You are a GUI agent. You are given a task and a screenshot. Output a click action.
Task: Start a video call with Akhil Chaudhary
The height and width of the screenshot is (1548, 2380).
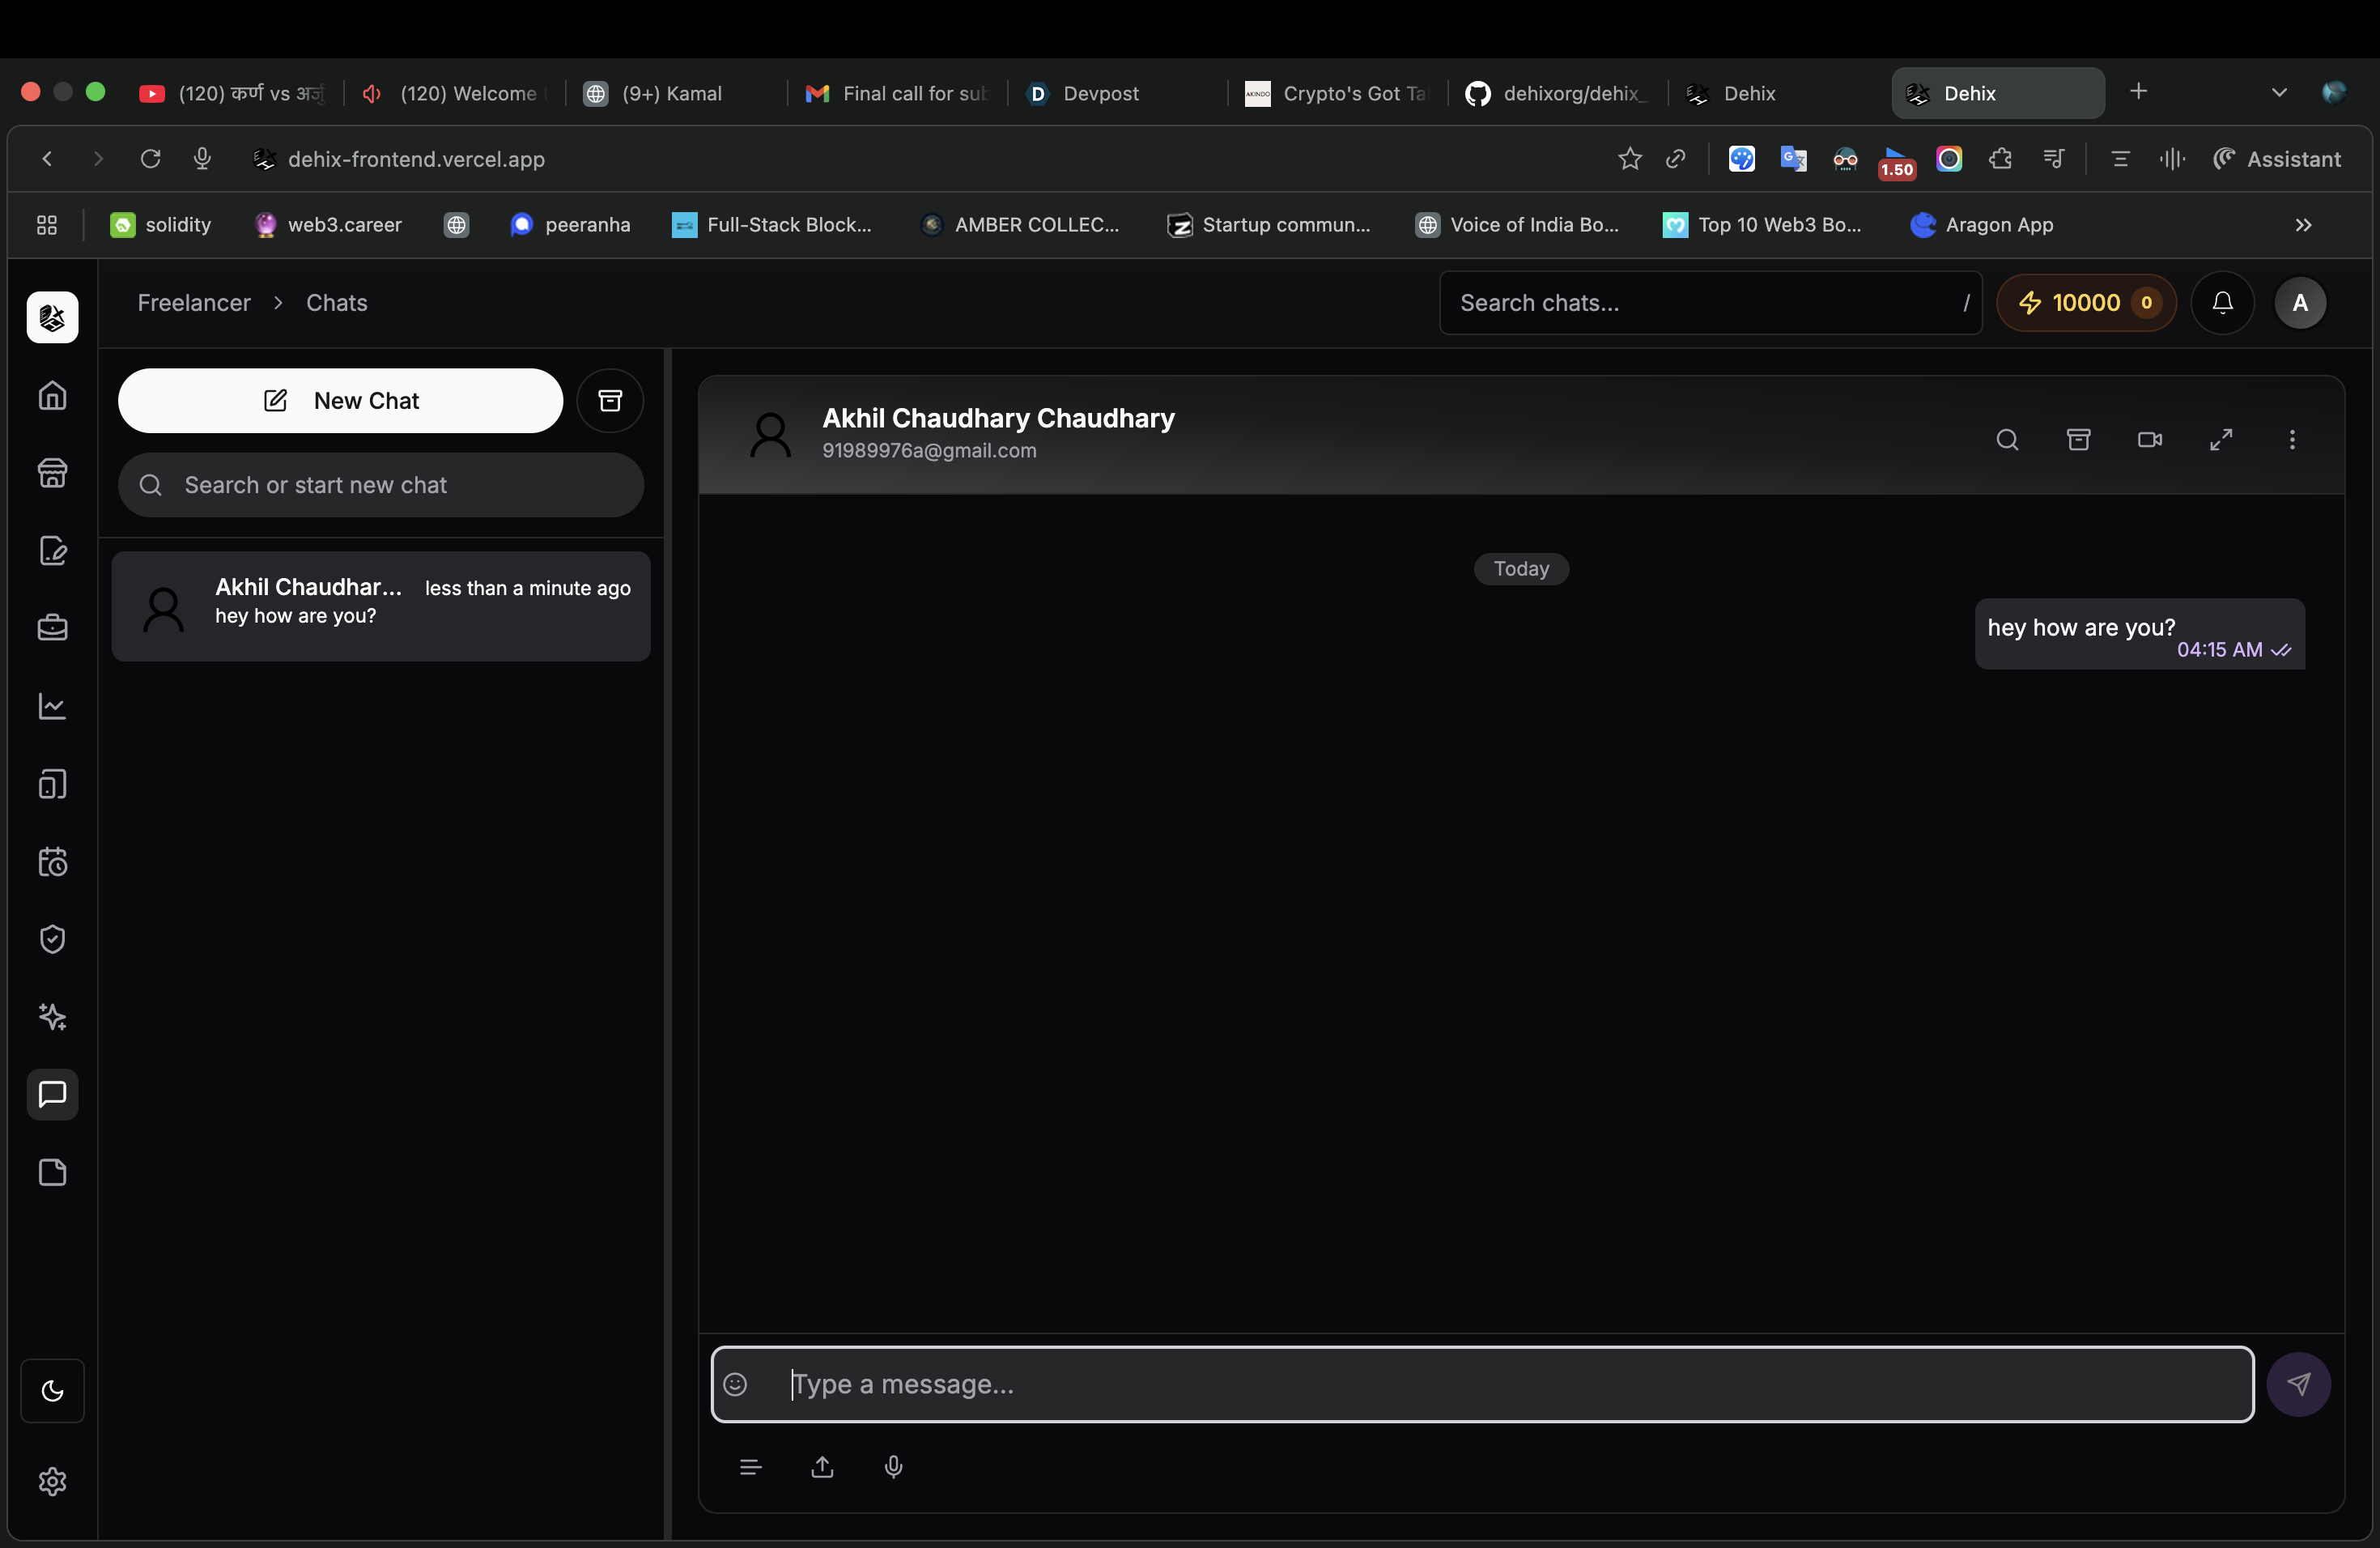[2149, 440]
